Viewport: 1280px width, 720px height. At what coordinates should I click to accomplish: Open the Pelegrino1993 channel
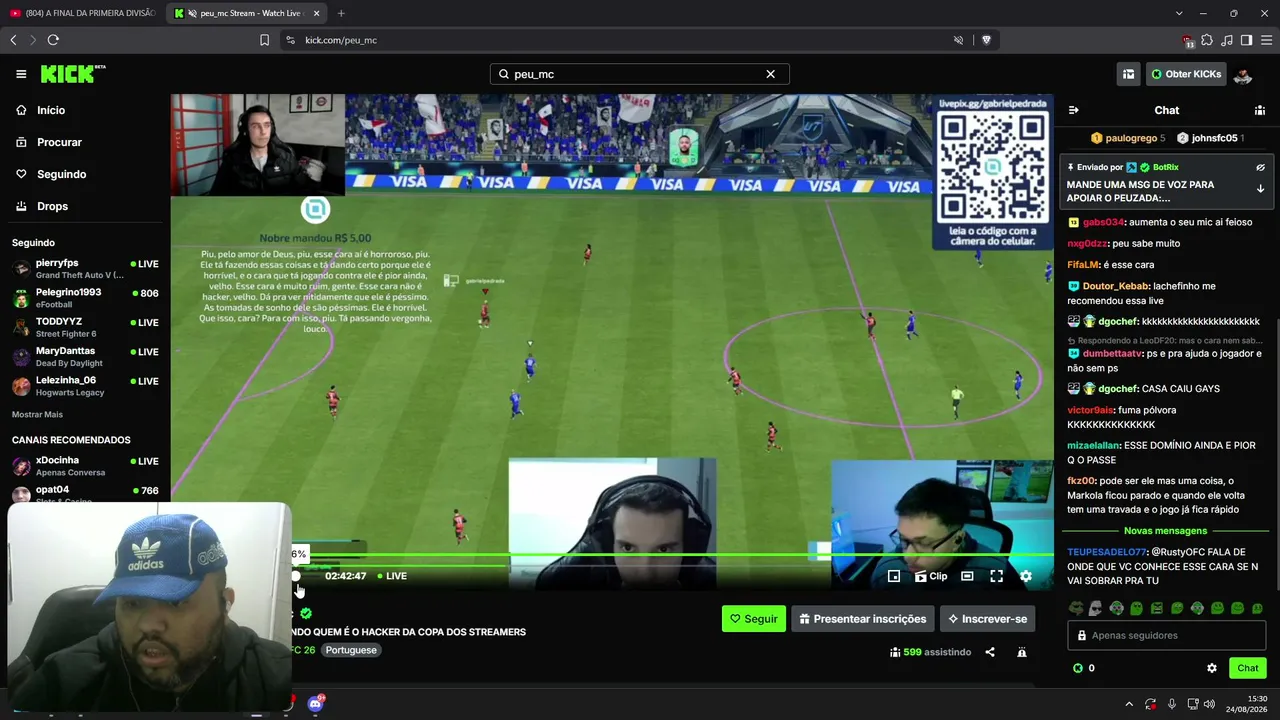[85, 298]
